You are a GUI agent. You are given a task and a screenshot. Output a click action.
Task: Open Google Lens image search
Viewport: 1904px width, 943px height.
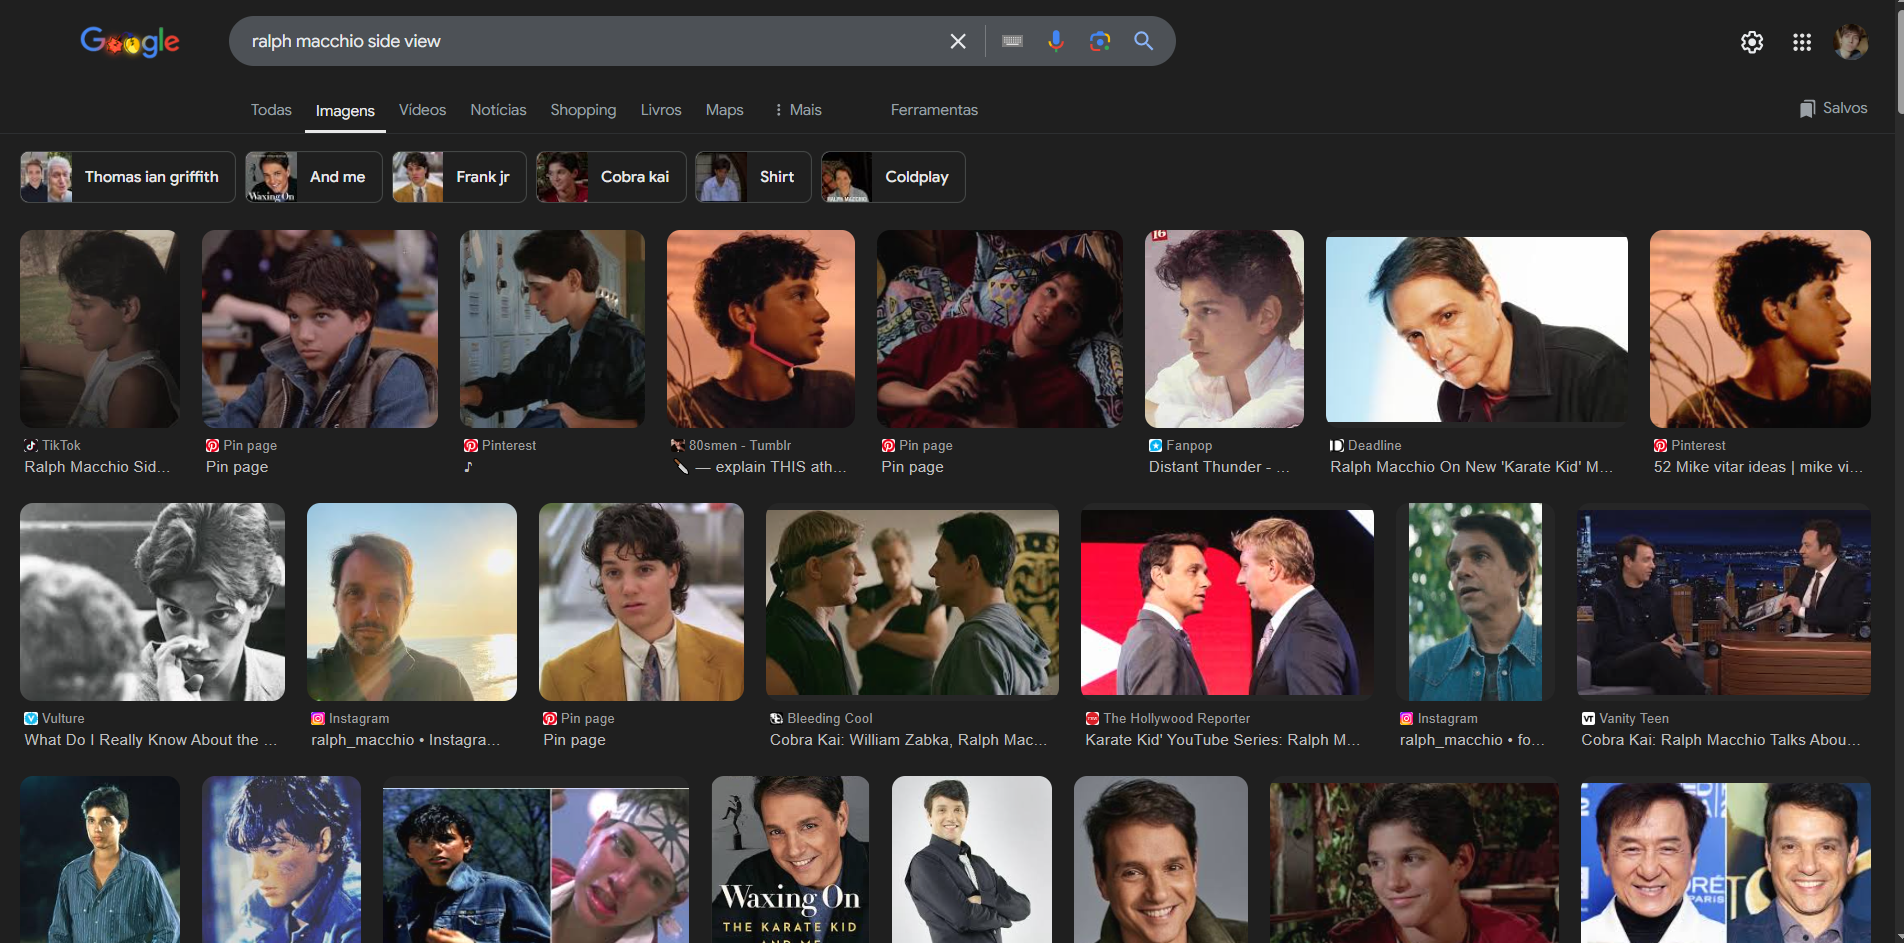[1099, 41]
